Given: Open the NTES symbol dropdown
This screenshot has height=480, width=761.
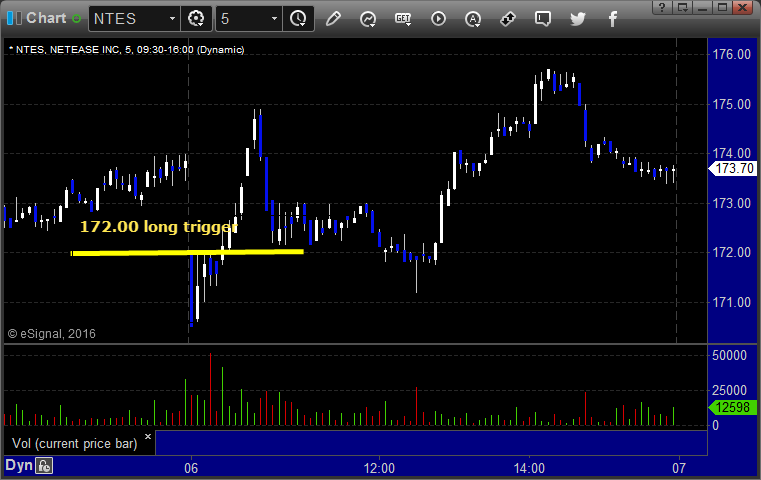Looking at the screenshot, I should (x=172, y=19).
